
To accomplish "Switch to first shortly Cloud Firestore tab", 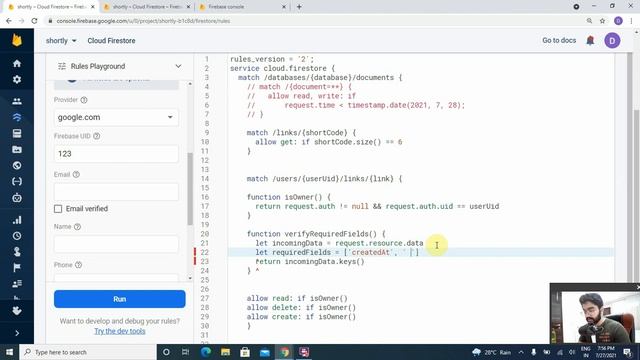I will pyautogui.click(x=51, y=7).
